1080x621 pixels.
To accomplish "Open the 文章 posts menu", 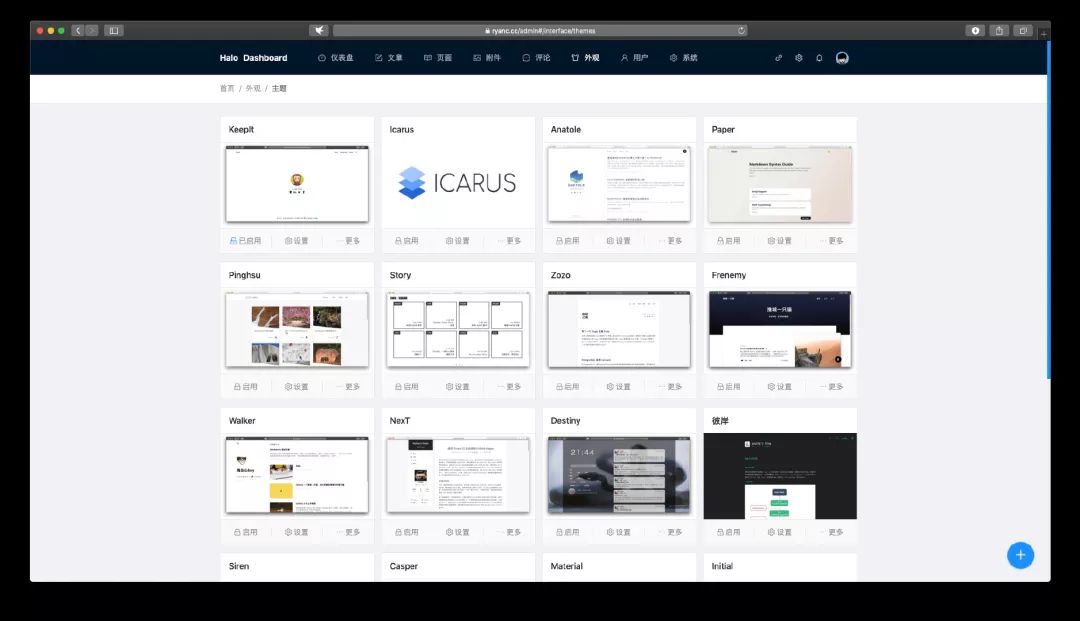I will click(x=388, y=58).
